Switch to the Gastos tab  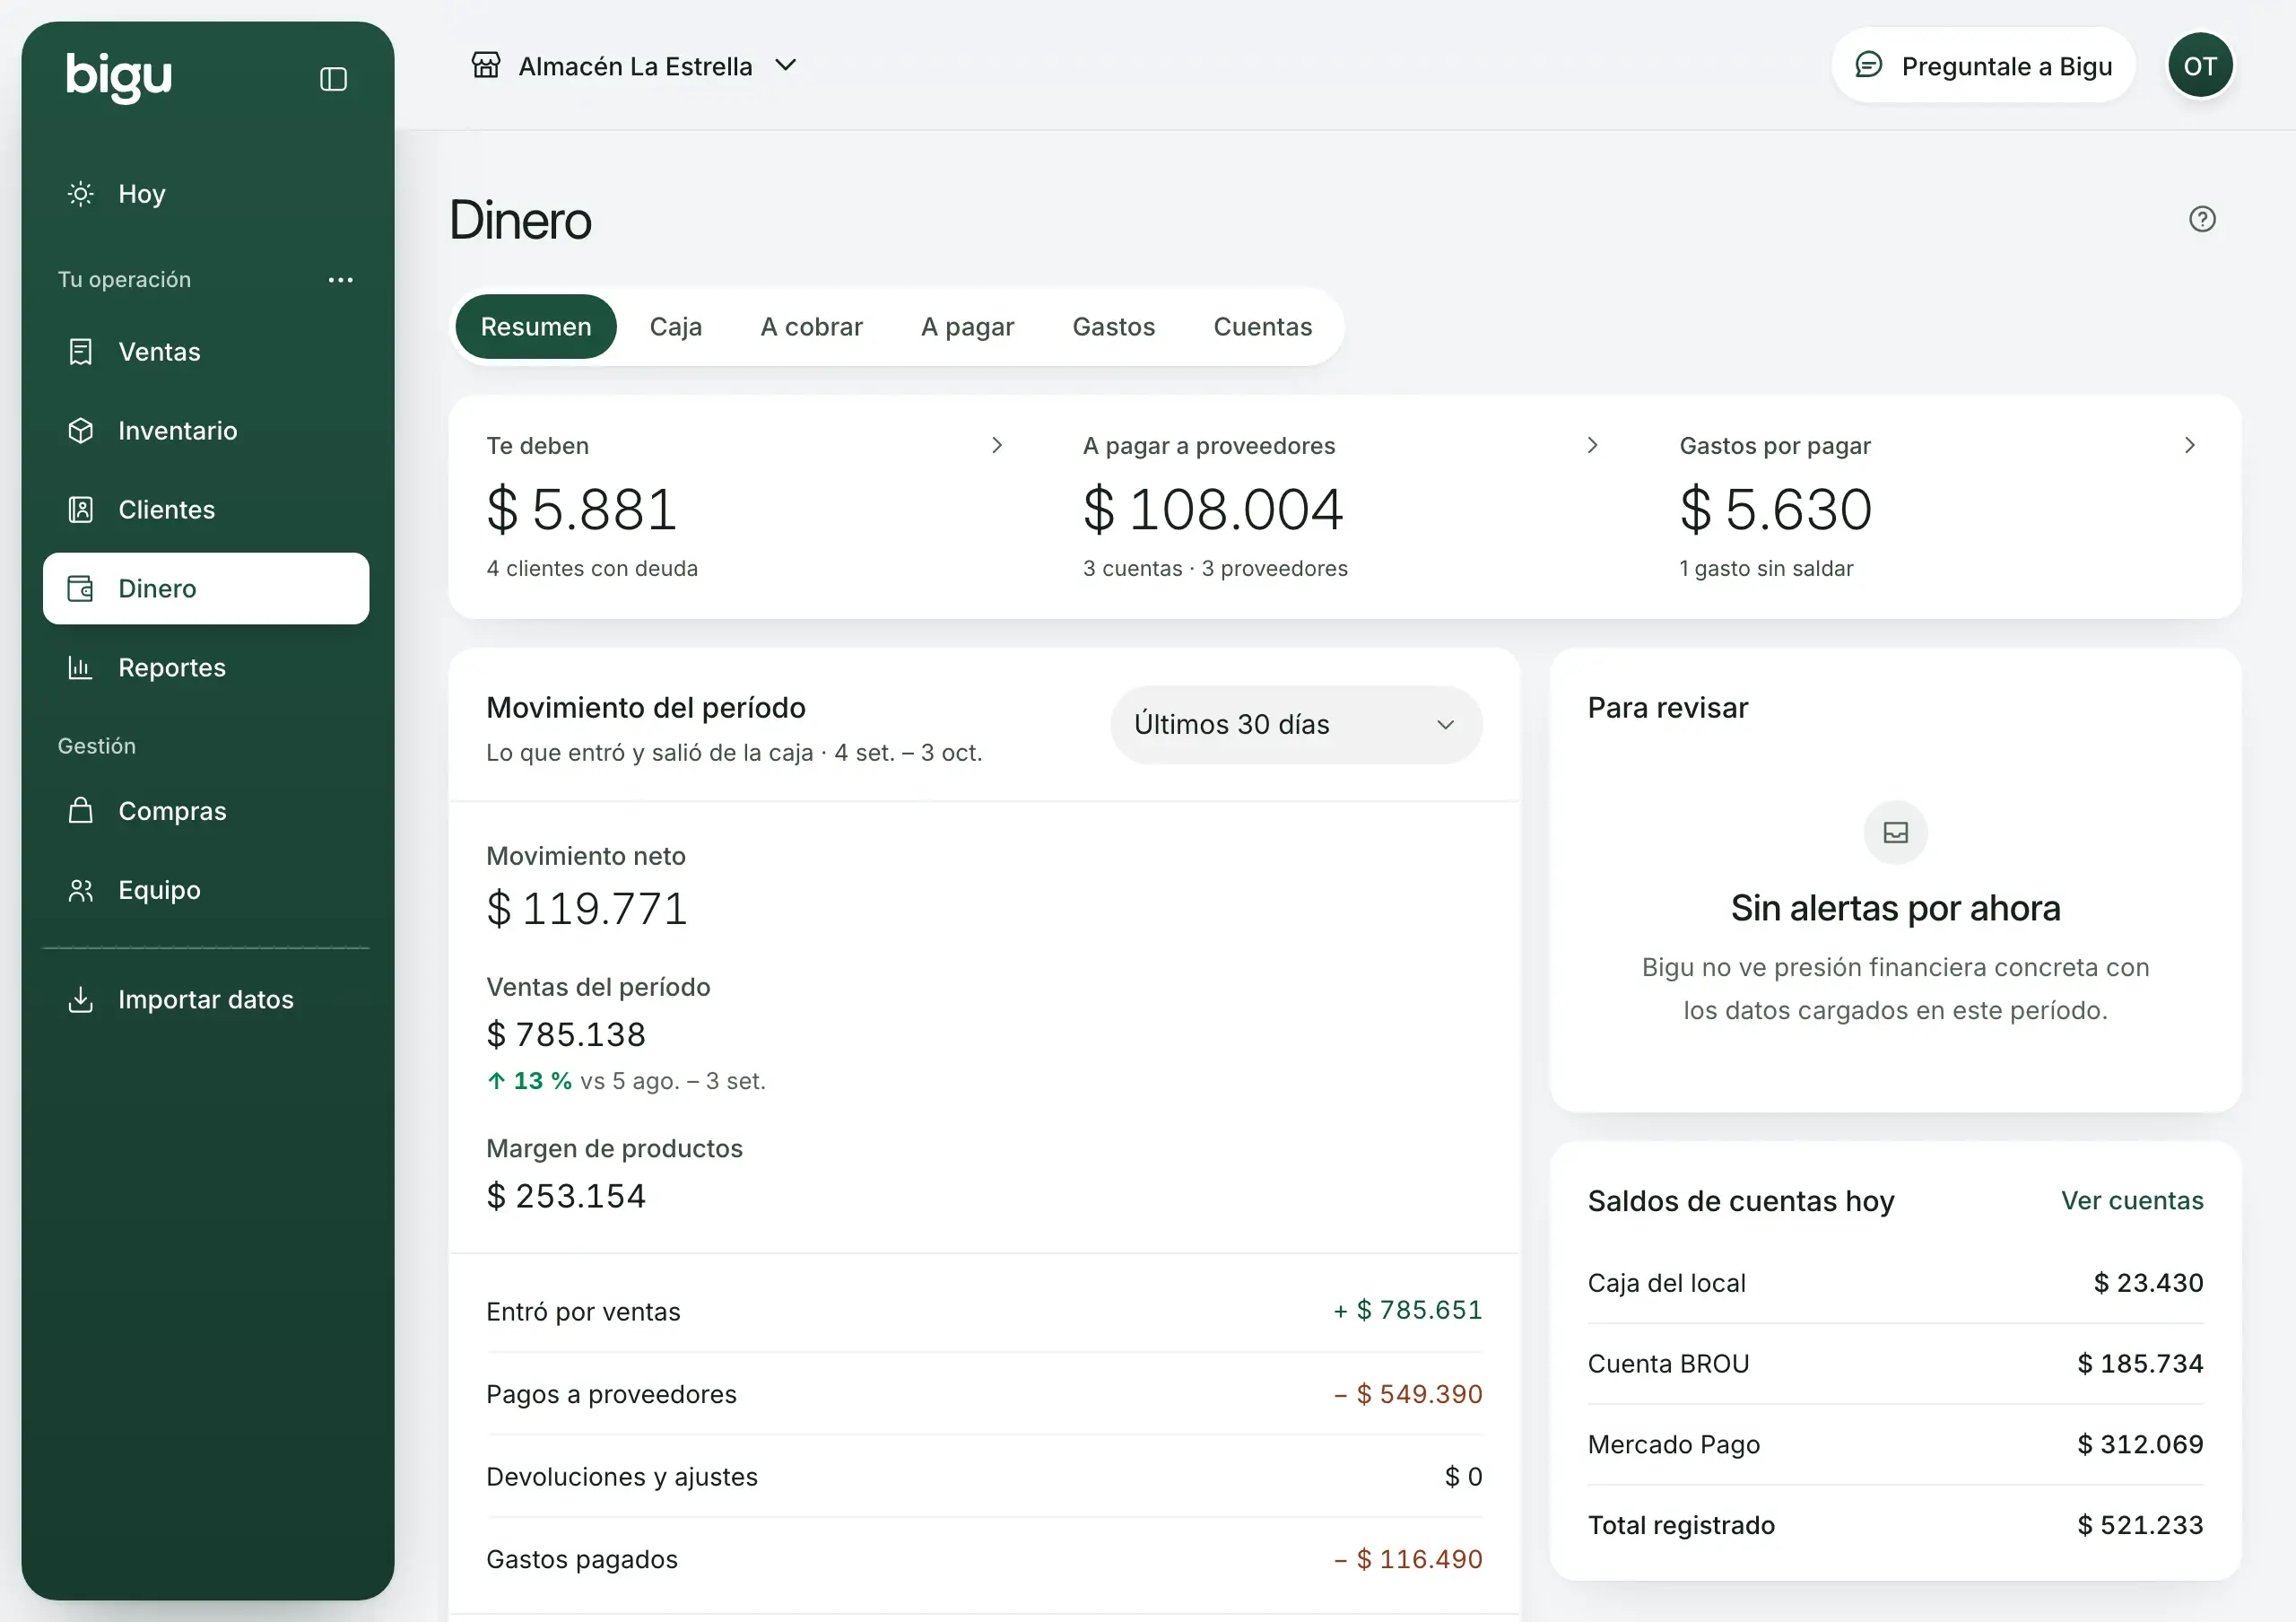(x=1113, y=327)
